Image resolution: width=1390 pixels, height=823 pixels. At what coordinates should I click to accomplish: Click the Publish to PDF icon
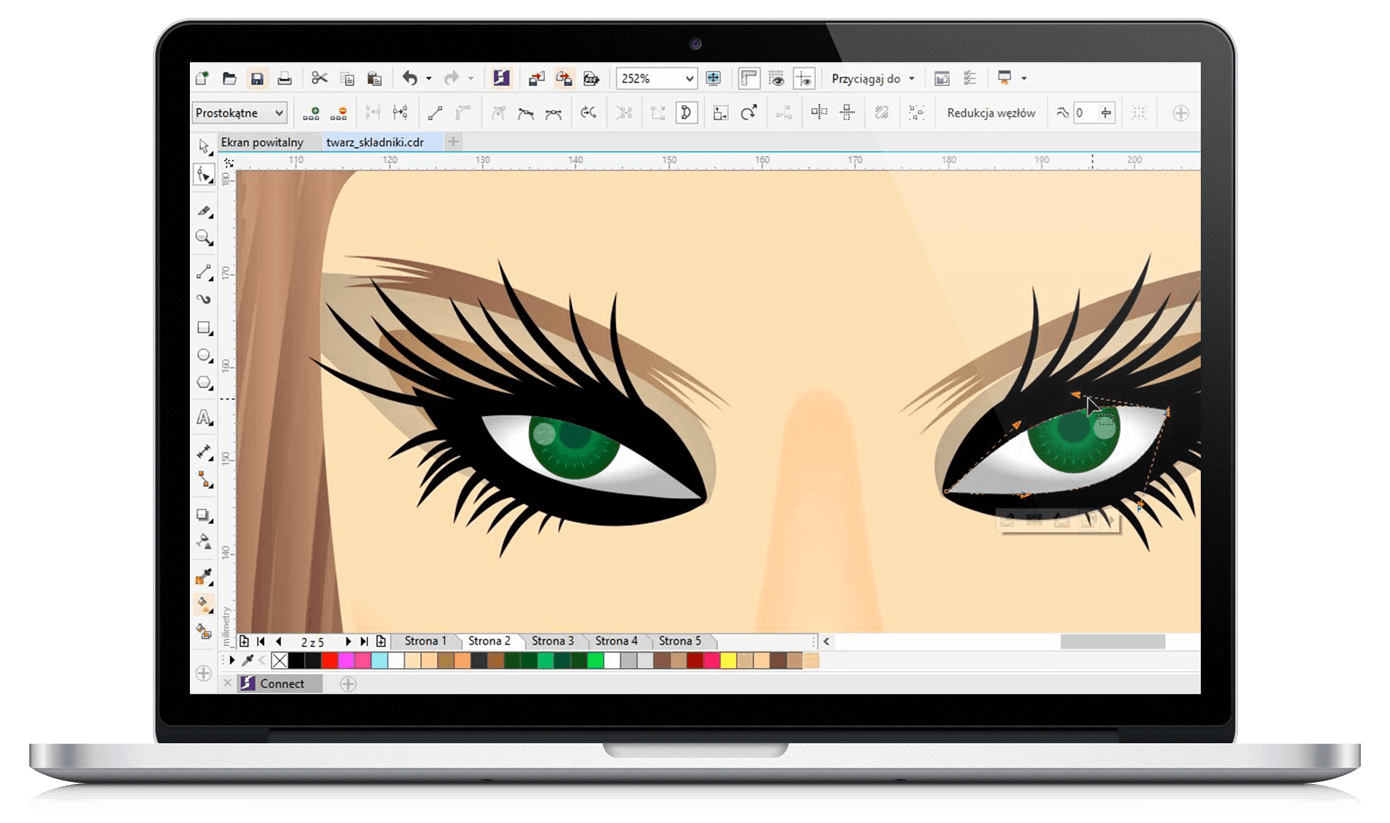click(x=592, y=78)
